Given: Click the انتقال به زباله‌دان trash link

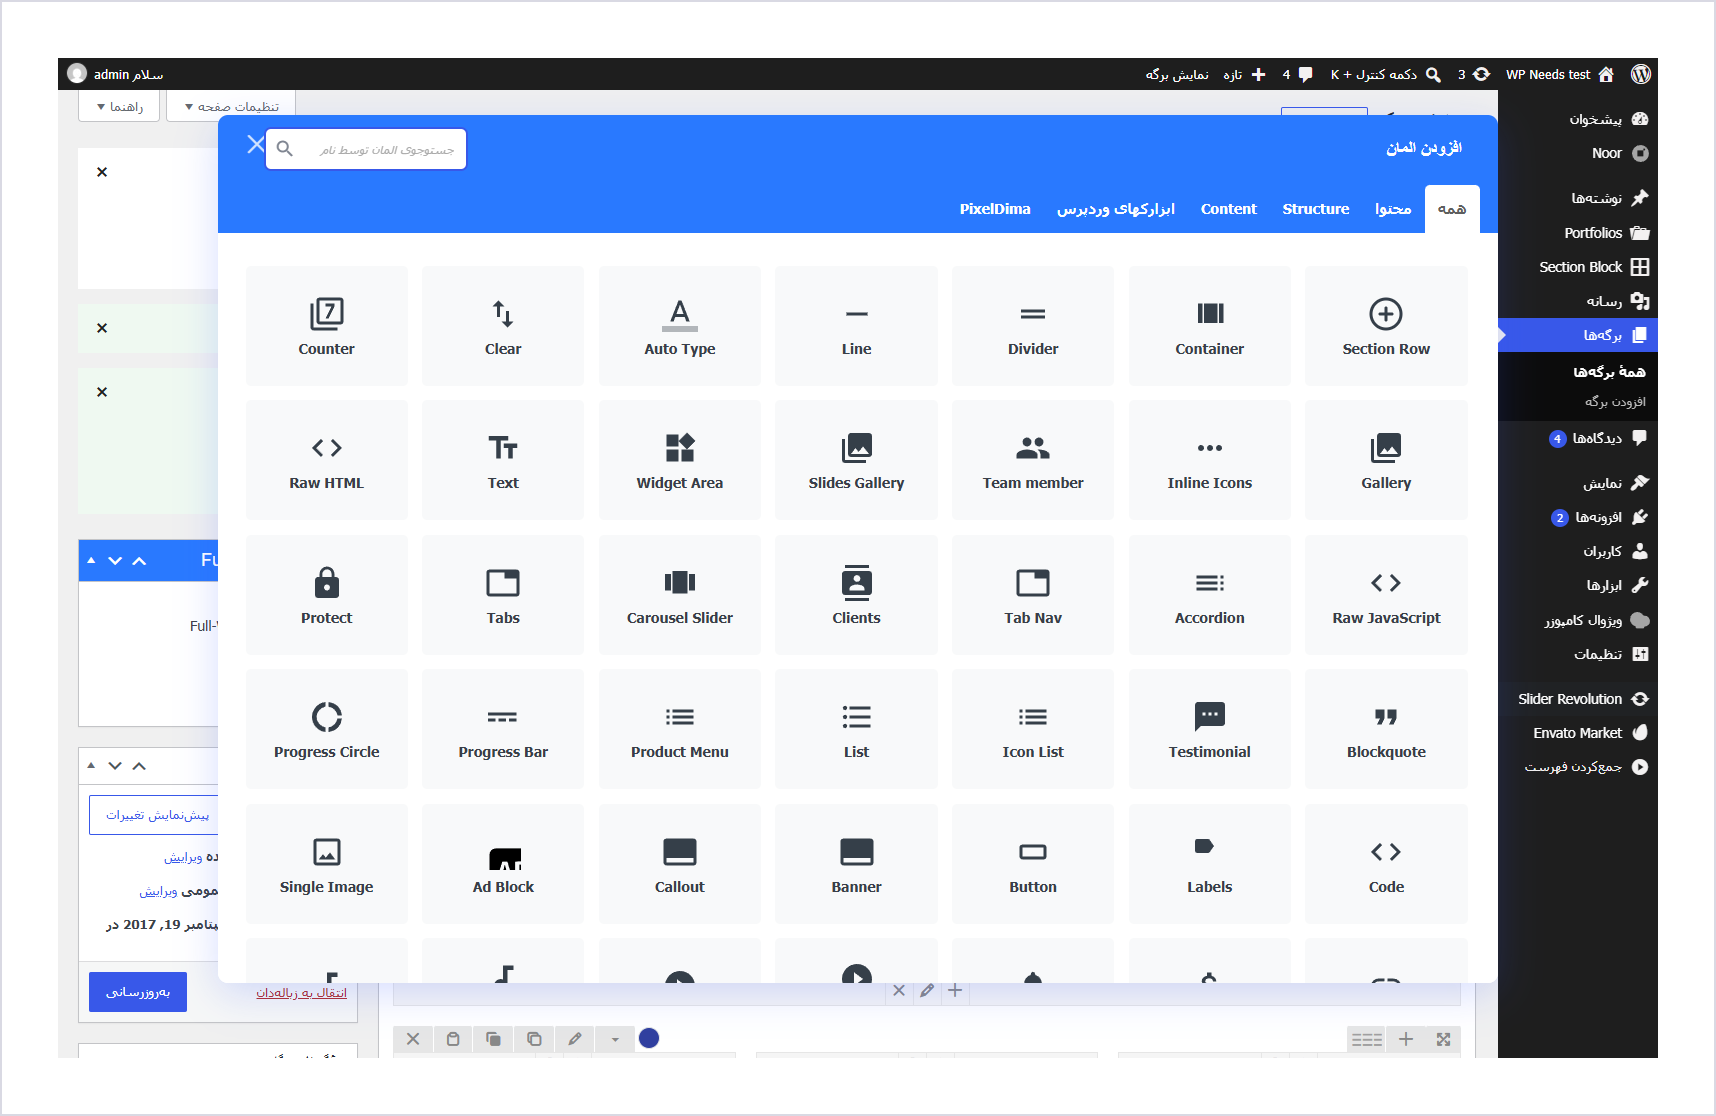Looking at the screenshot, I should pyautogui.click(x=301, y=992).
